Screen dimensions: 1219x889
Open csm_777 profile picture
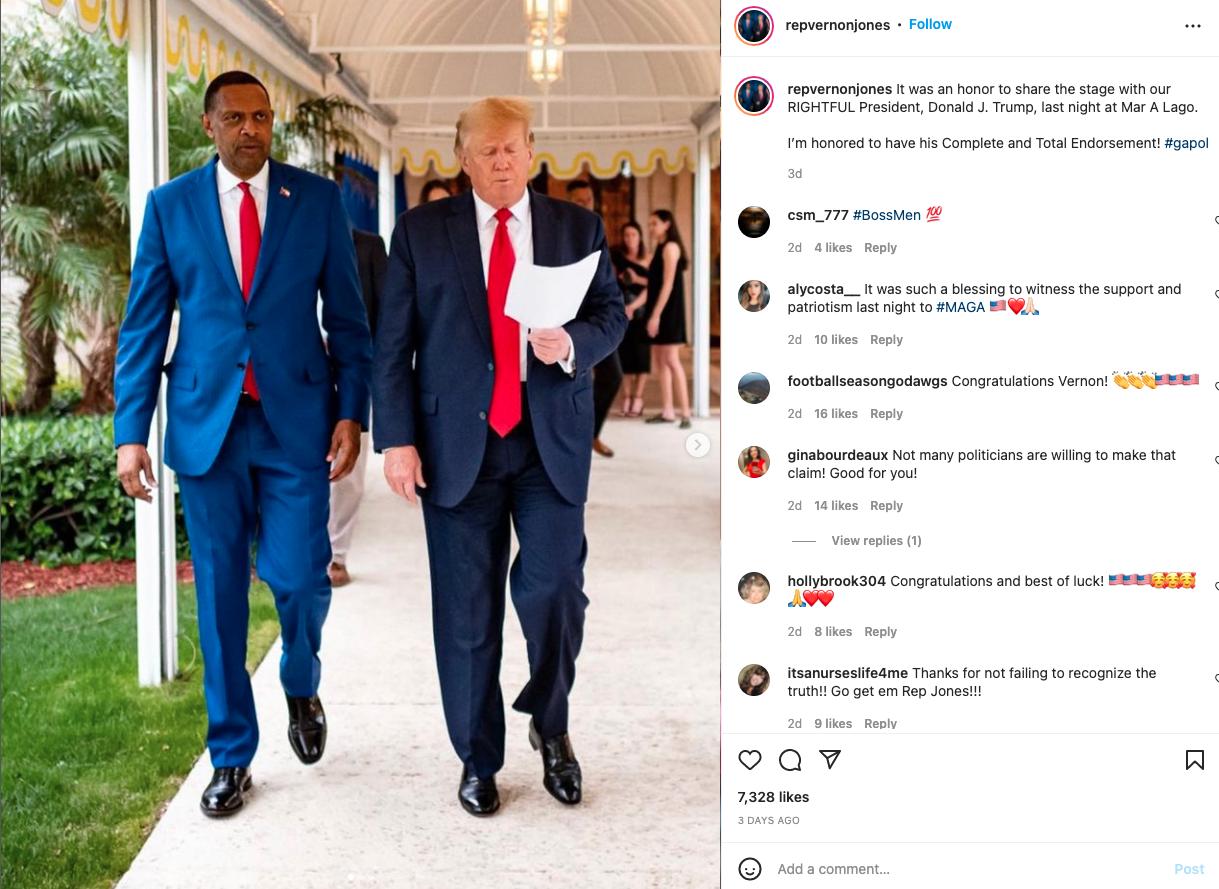[x=754, y=222]
